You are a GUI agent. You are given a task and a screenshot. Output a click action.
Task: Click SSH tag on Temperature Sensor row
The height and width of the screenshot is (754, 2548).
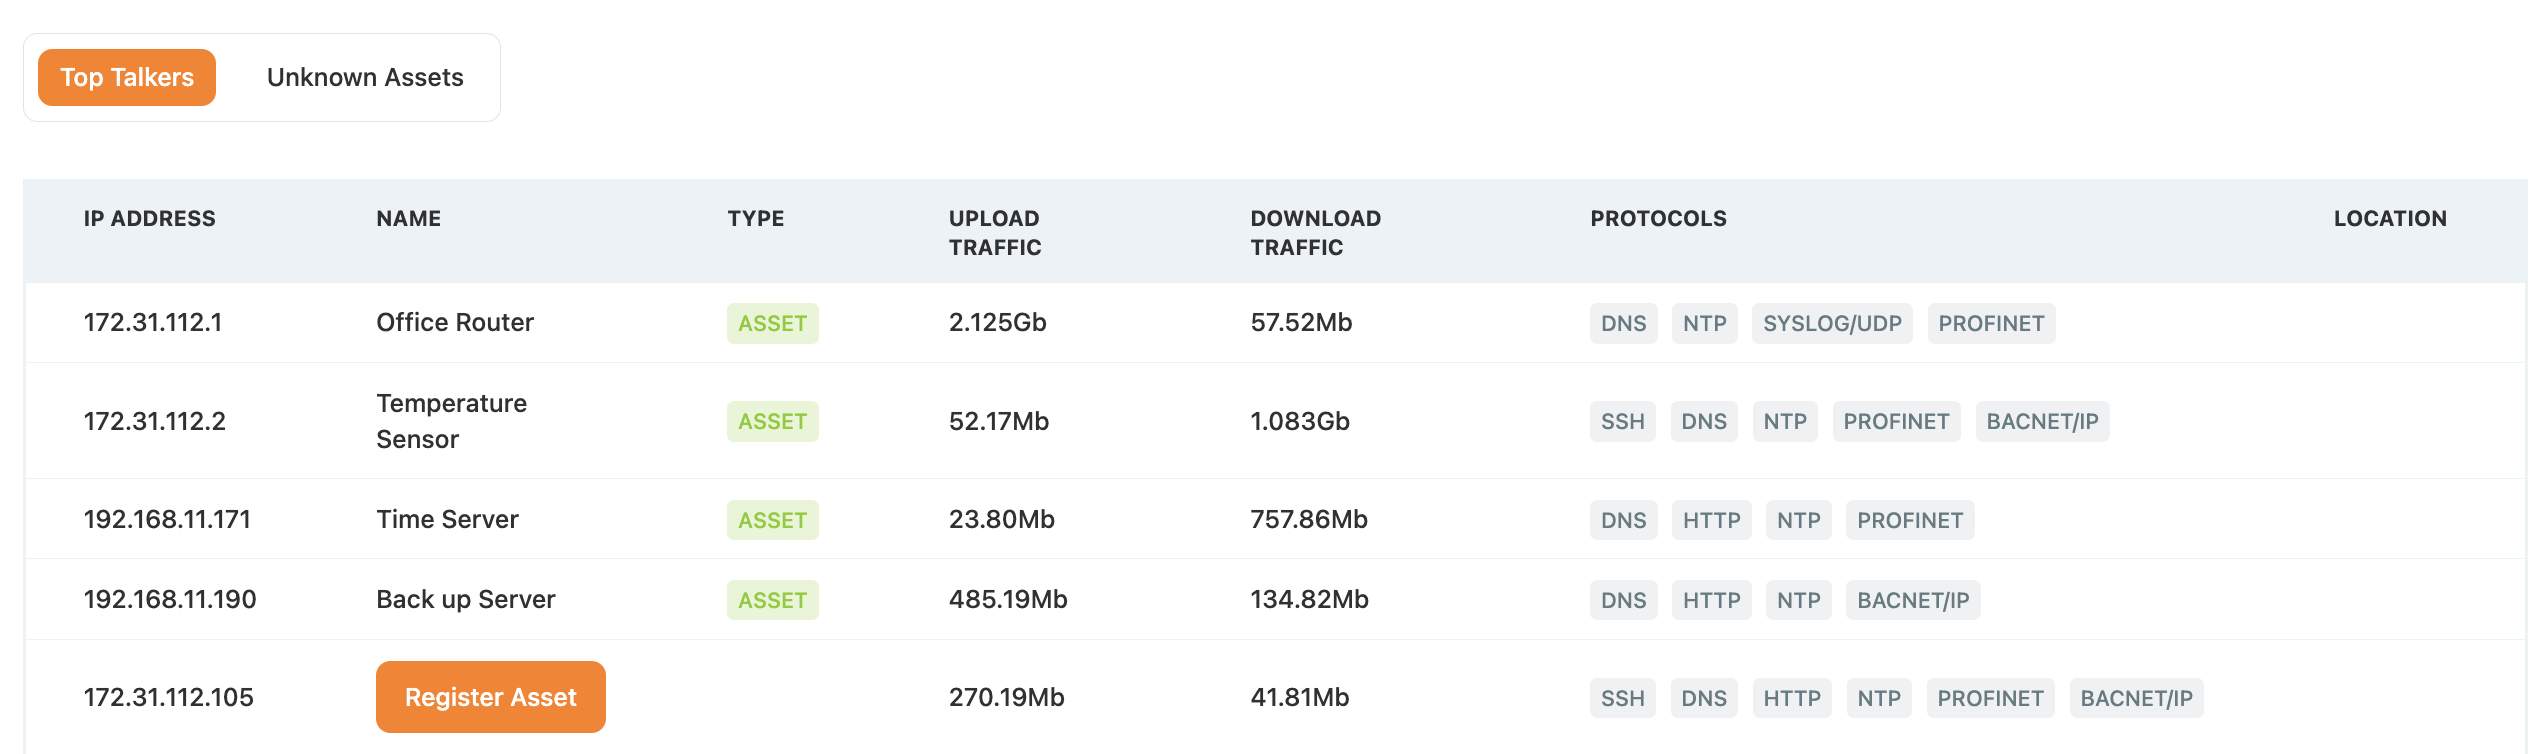click(x=1622, y=422)
